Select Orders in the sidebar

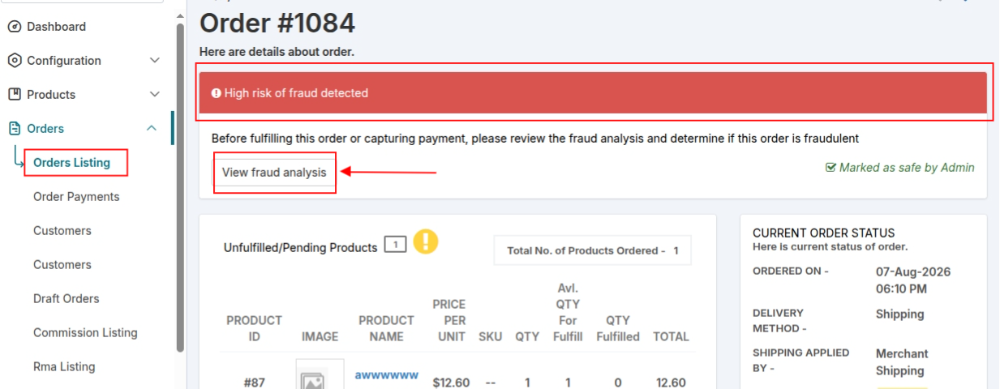coord(45,129)
